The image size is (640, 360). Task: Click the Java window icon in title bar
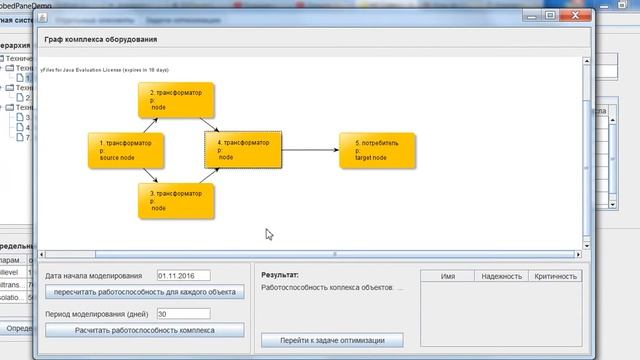coord(42,18)
